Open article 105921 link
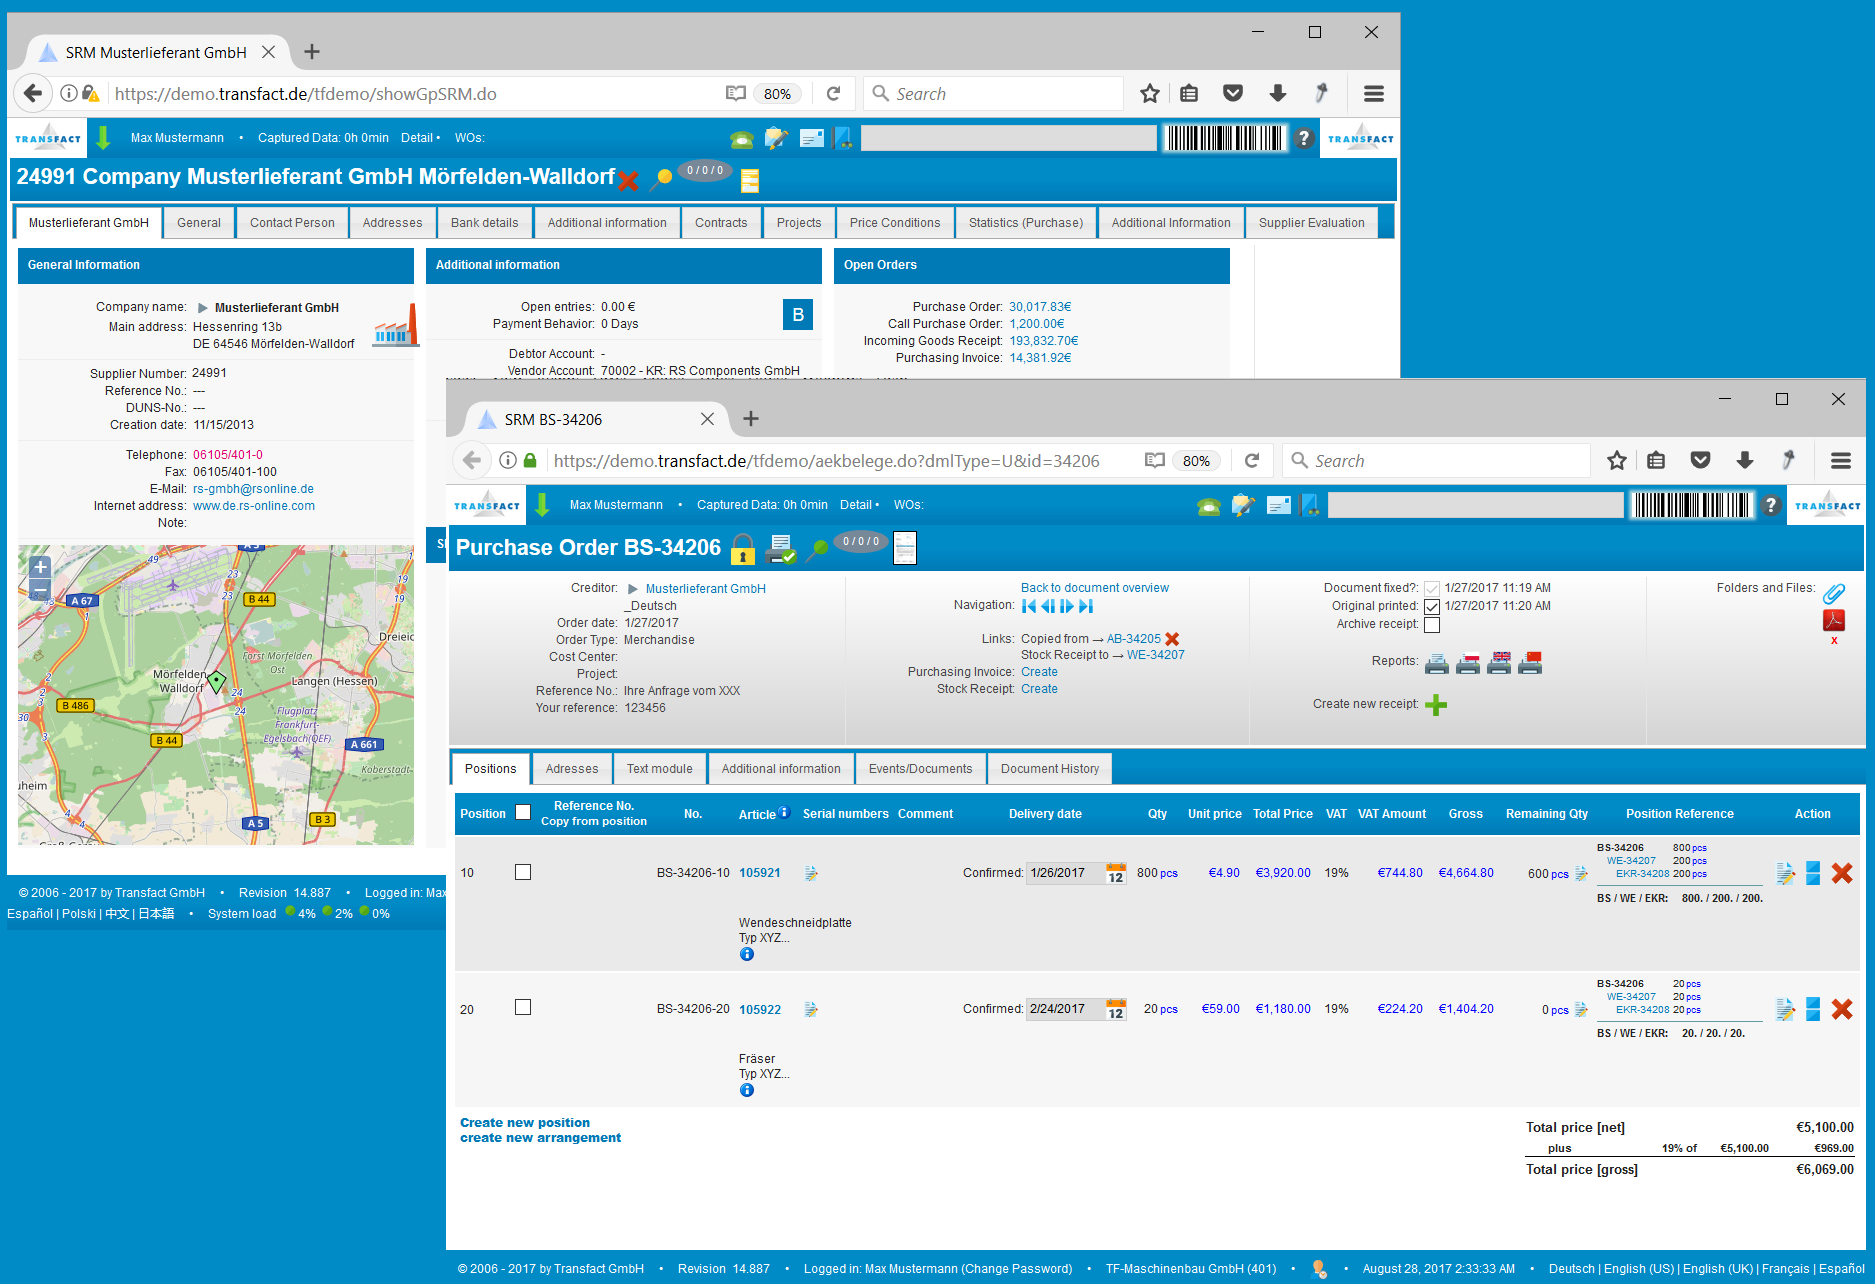This screenshot has width=1875, height=1284. [760, 873]
